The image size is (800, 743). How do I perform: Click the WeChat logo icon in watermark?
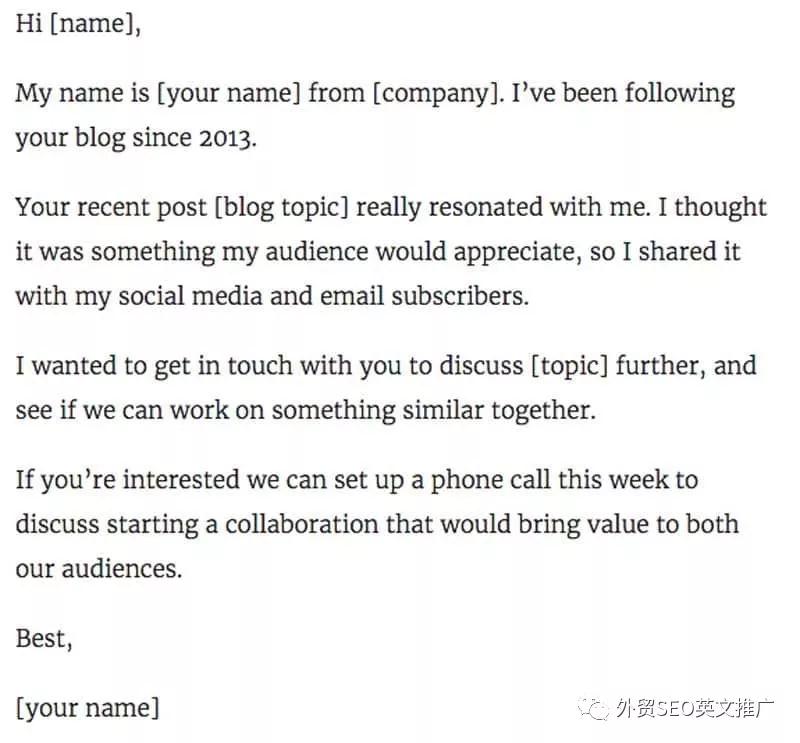pyautogui.click(x=593, y=709)
